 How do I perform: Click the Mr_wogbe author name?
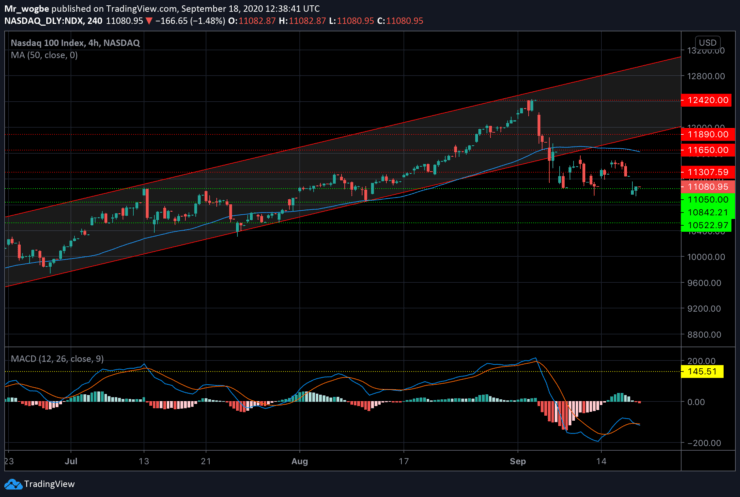click(x=26, y=8)
